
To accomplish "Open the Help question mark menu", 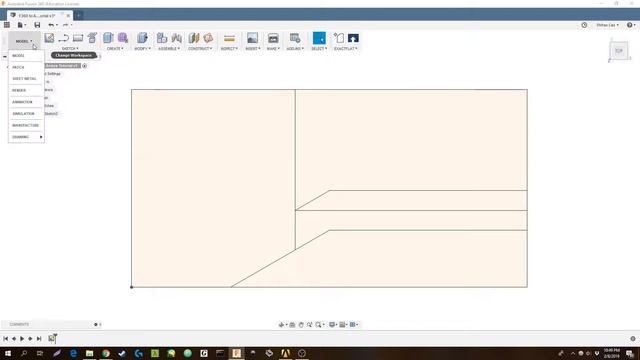I will point(631,25).
